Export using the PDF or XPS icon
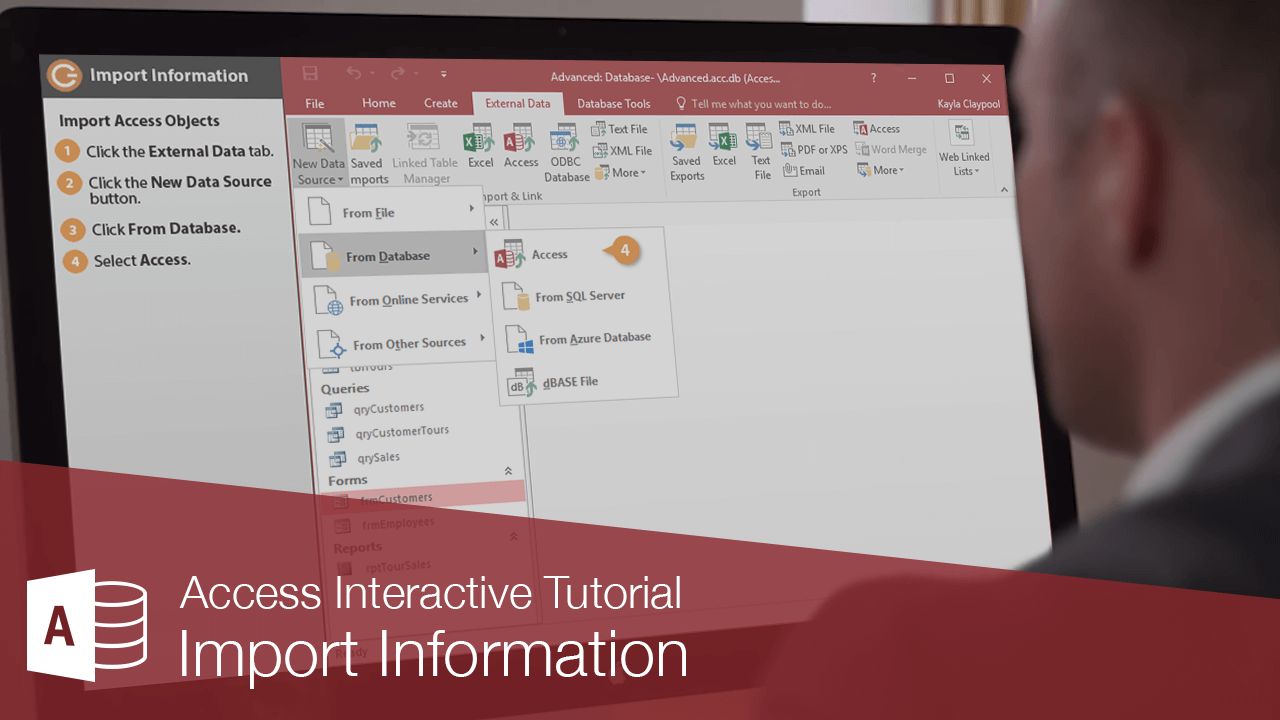1280x720 pixels. coord(812,149)
